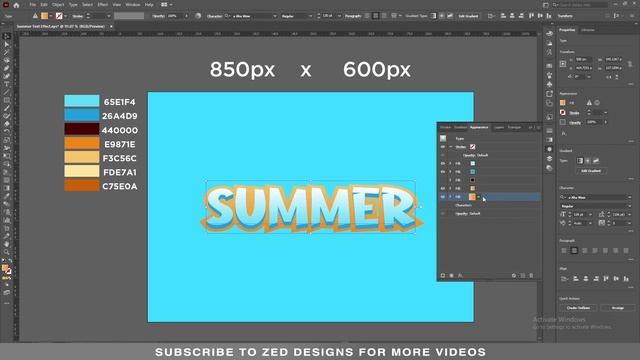Open the Window menu

[x=133, y=4]
